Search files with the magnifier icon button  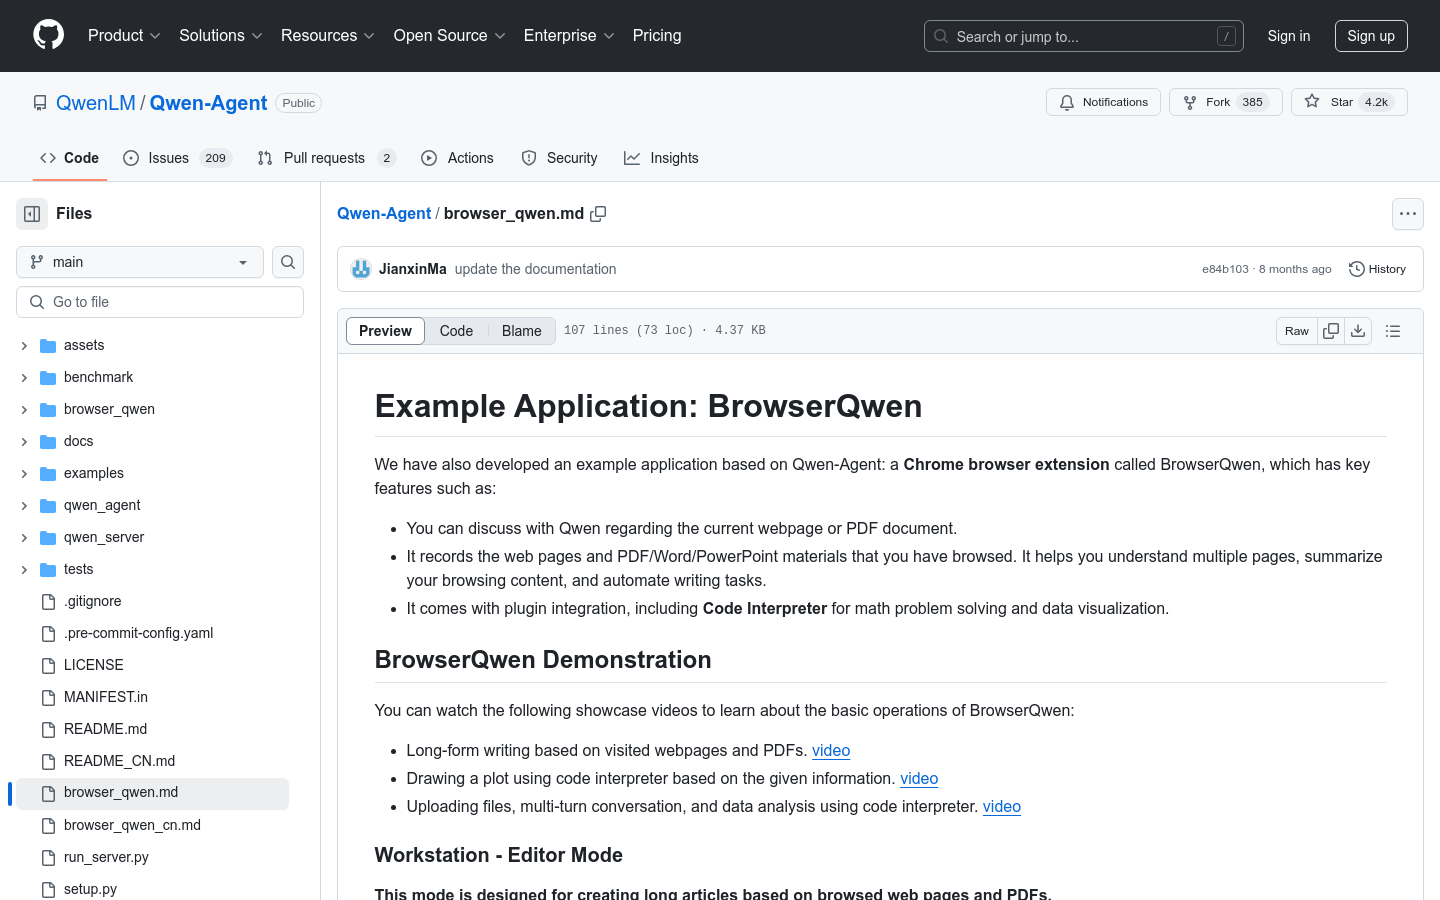pyautogui.click(x=288, y=262)
